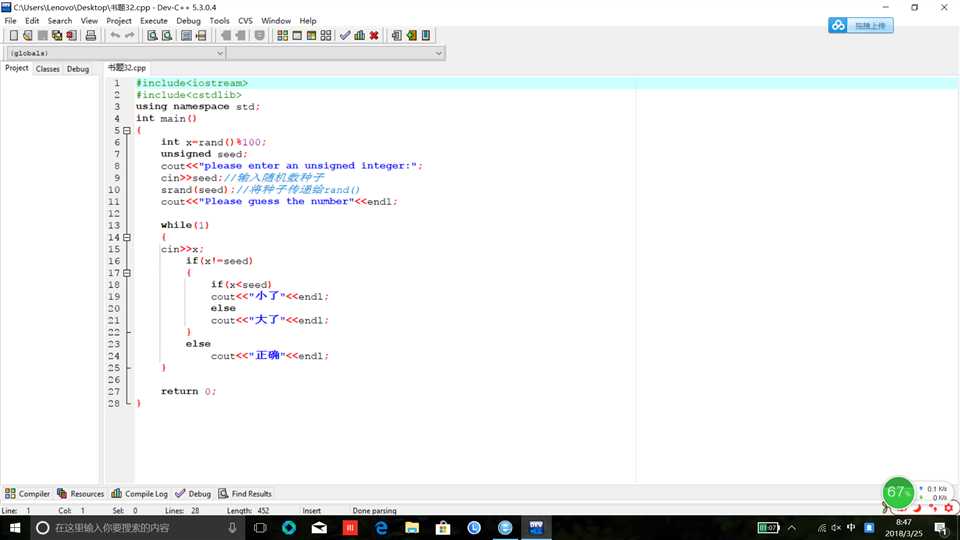The image size is (960, 540).
Task: Click the Open file toolbar icon
Action: tap(28, 36)
